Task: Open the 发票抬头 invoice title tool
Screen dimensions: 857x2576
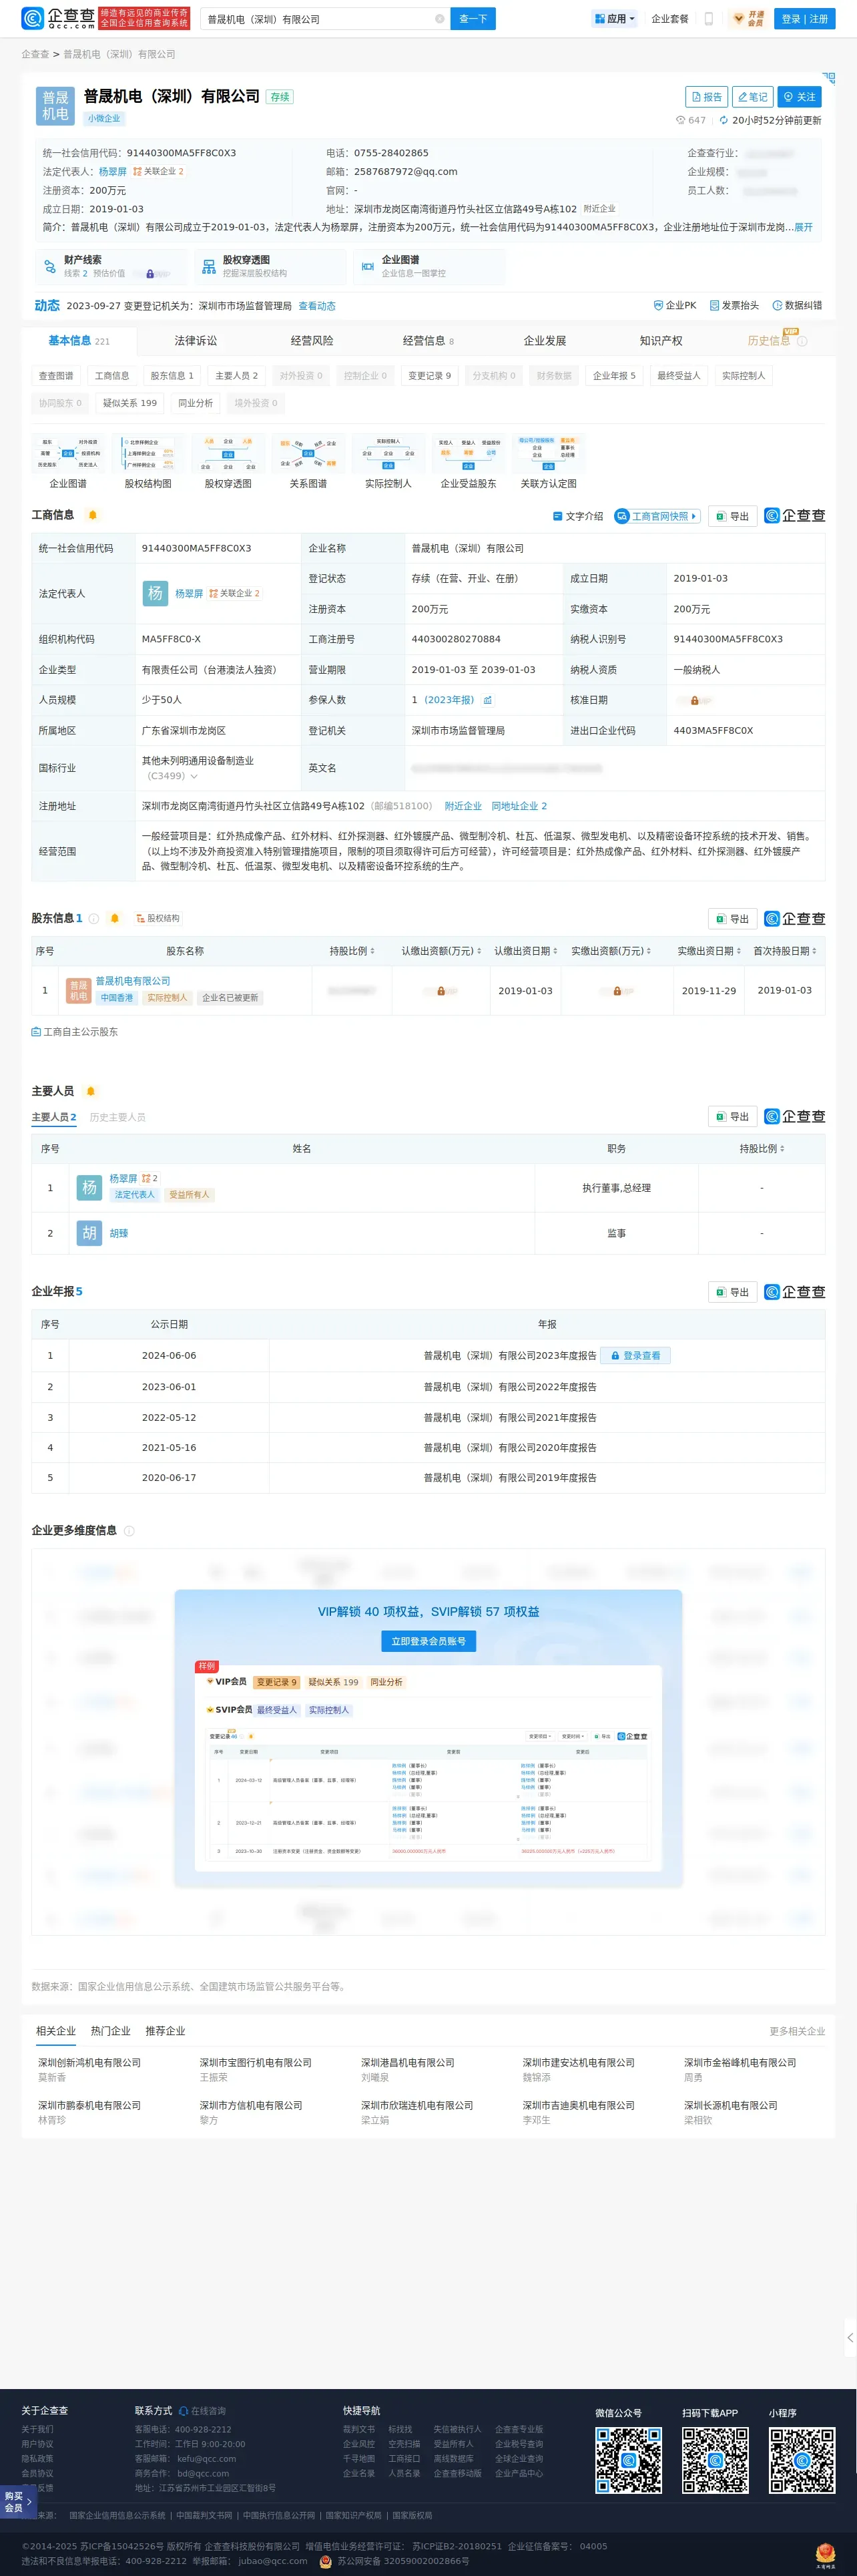Action: pos(734,306)
